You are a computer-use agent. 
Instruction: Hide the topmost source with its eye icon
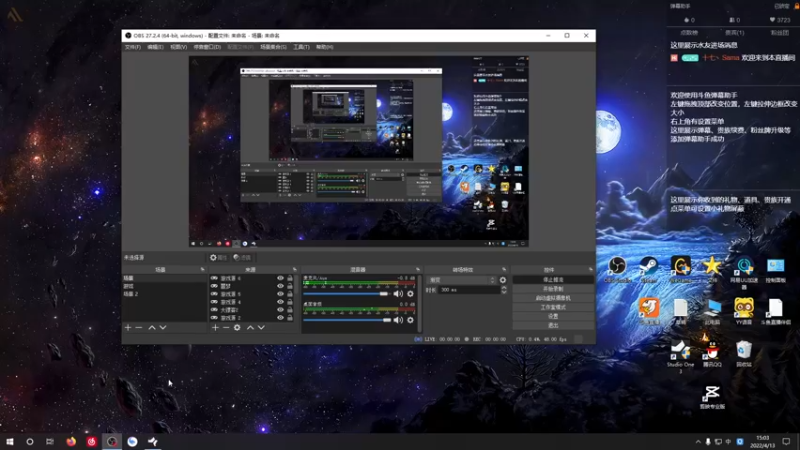(280, 278)
